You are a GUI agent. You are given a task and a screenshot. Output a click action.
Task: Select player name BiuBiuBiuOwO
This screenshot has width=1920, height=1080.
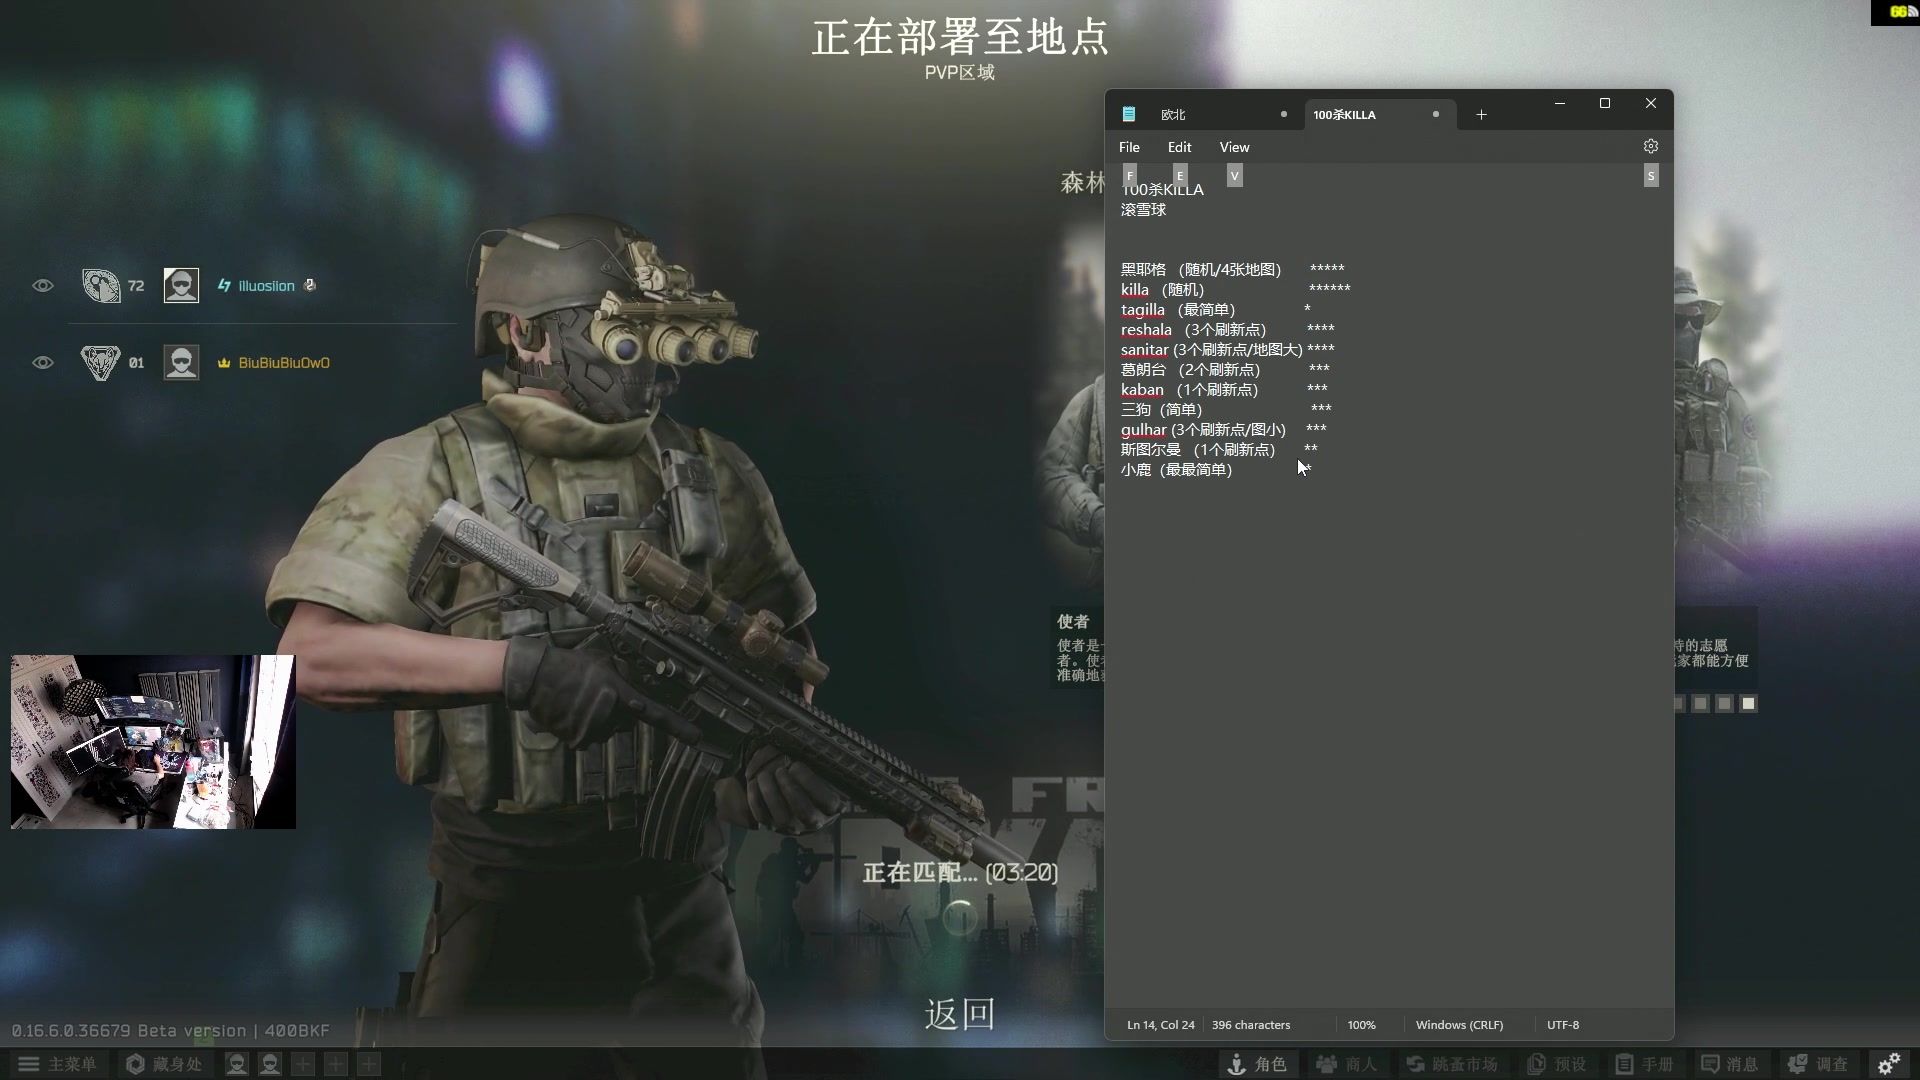point(284,363)
